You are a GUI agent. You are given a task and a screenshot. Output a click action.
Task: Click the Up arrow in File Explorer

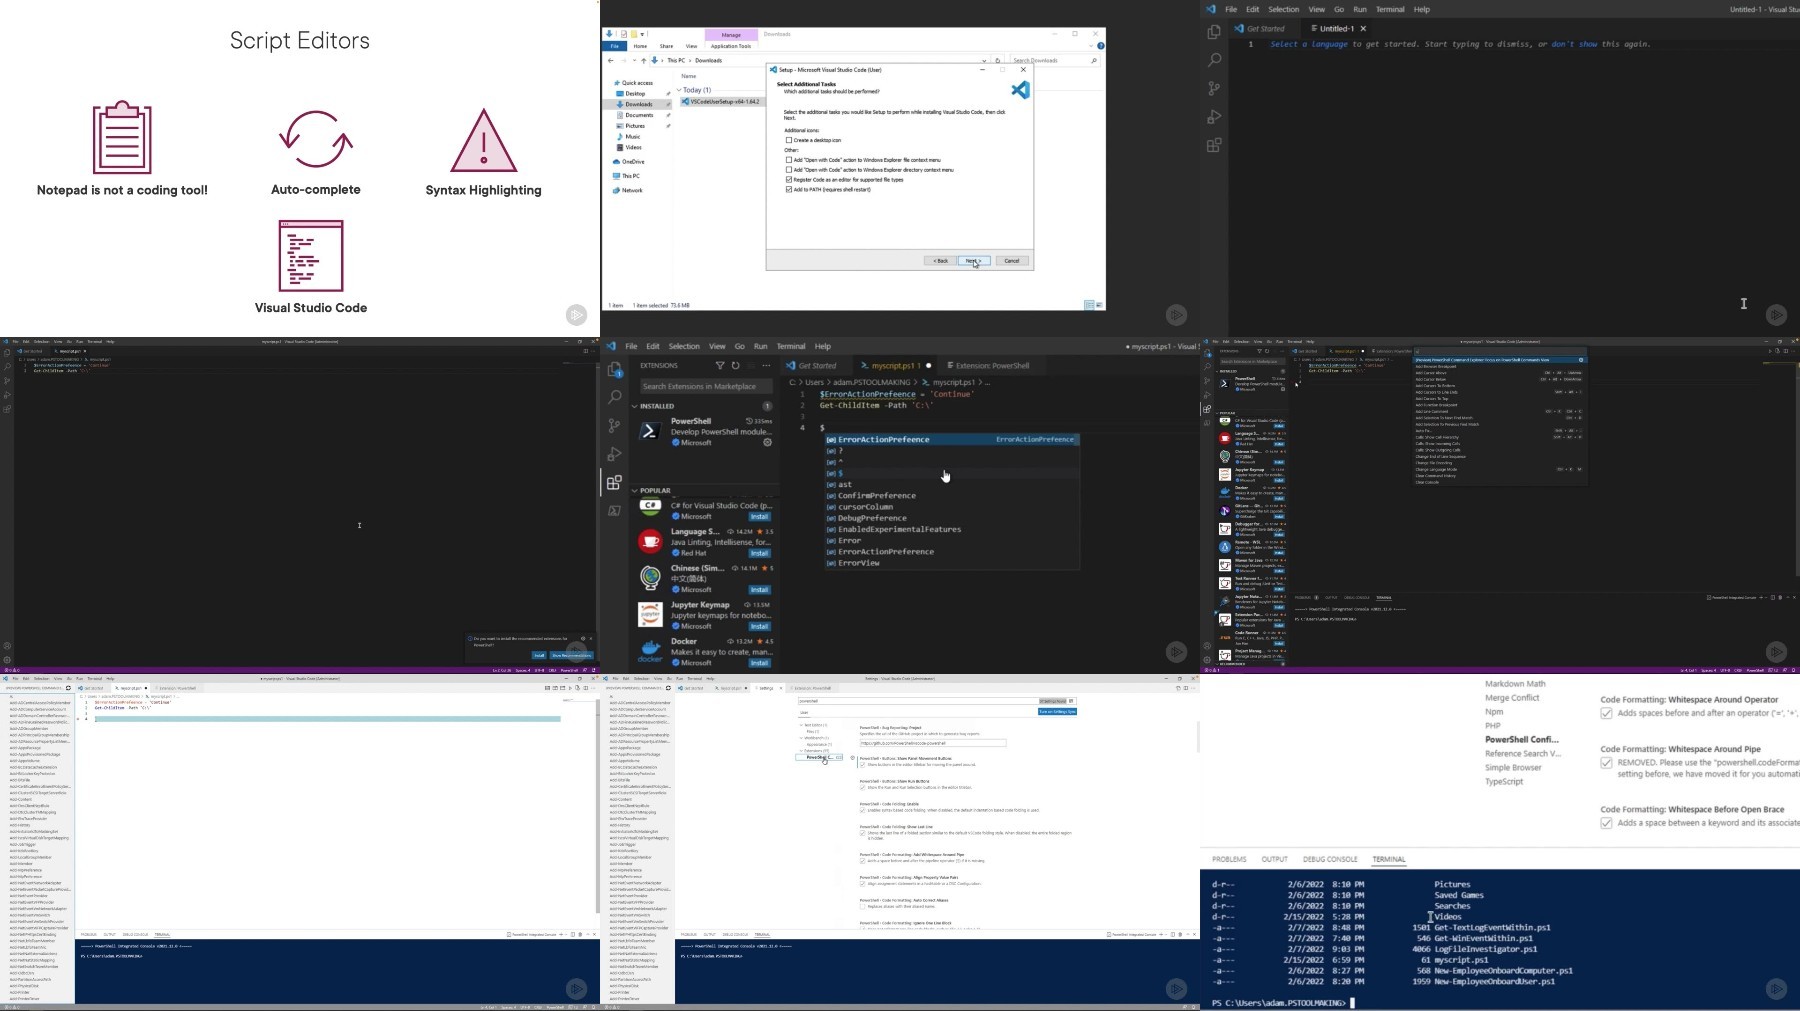point(643,60)
